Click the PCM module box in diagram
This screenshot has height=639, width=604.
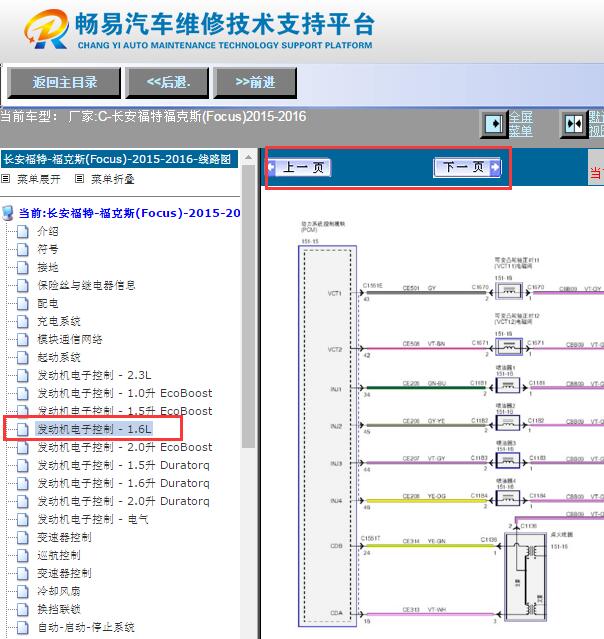pyautogui.click(x=327, y=436)
